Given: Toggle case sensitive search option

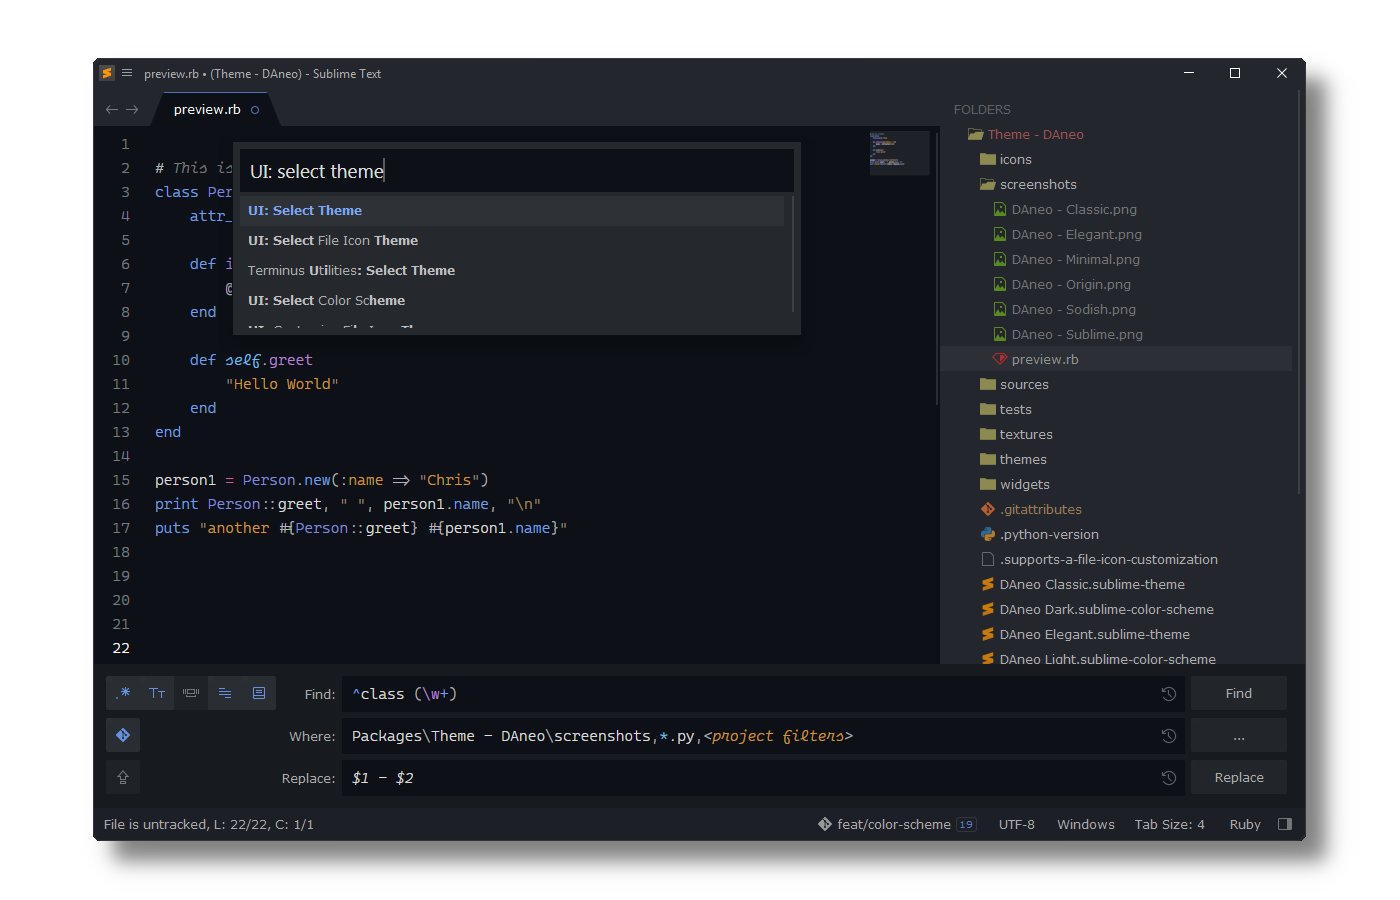Looking at the screenshot, I should point(157,693).
